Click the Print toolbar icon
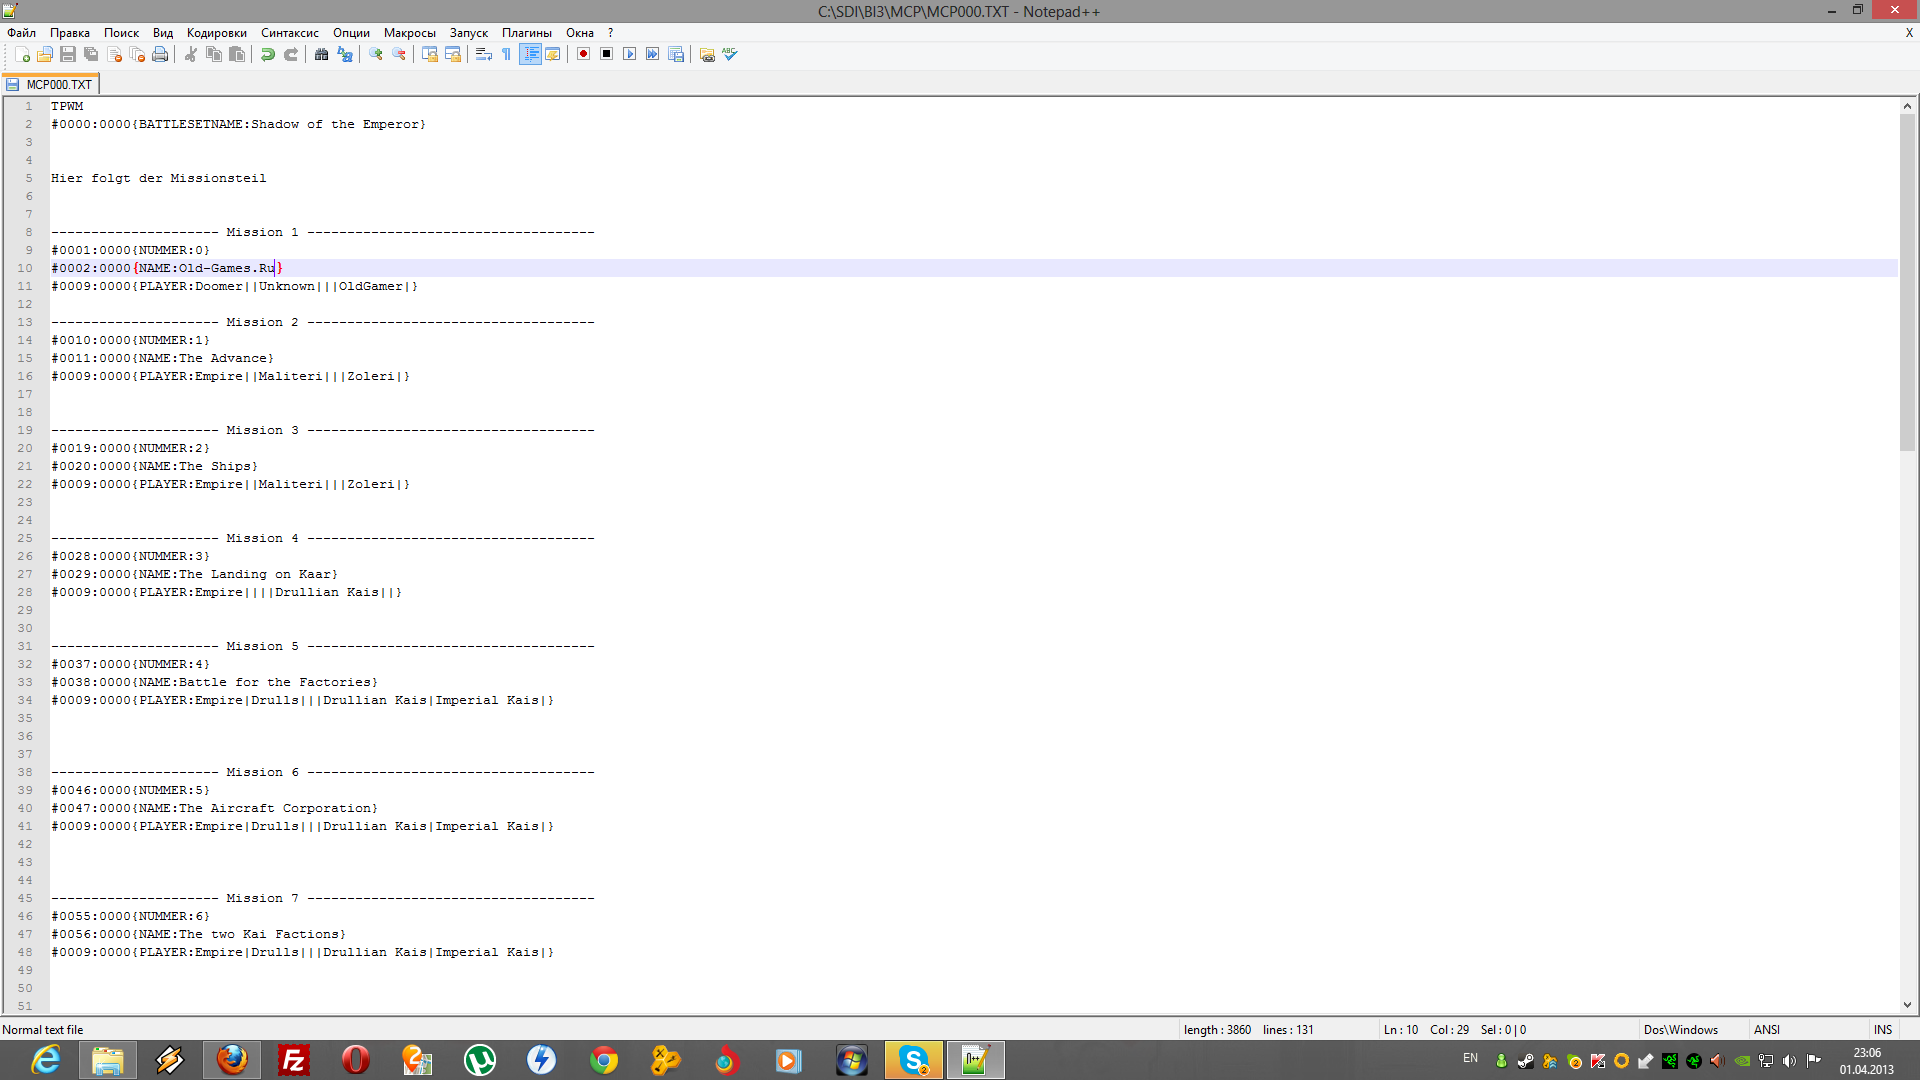1920x1080 pixels. click(x=160, y=54)
